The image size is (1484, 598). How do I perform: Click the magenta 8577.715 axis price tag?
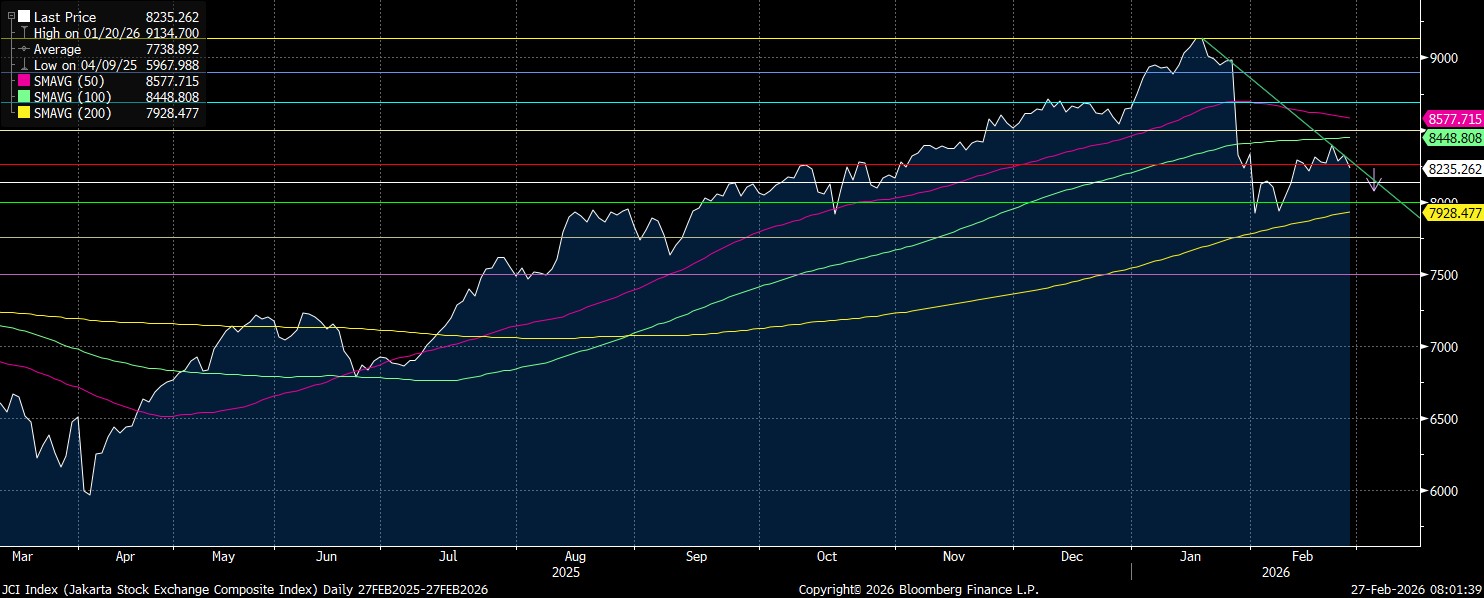pos(1453,118)
